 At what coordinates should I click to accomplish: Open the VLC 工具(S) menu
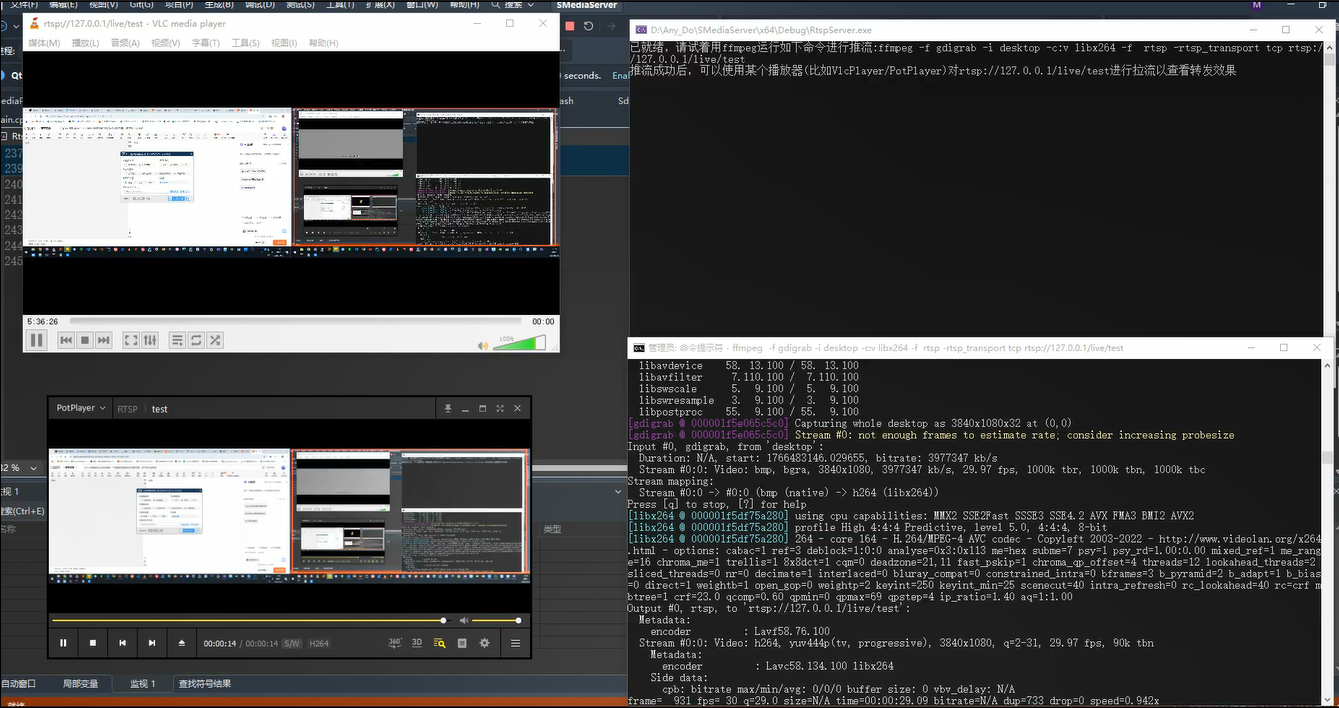pyautogui.click(x=245, y=43)
